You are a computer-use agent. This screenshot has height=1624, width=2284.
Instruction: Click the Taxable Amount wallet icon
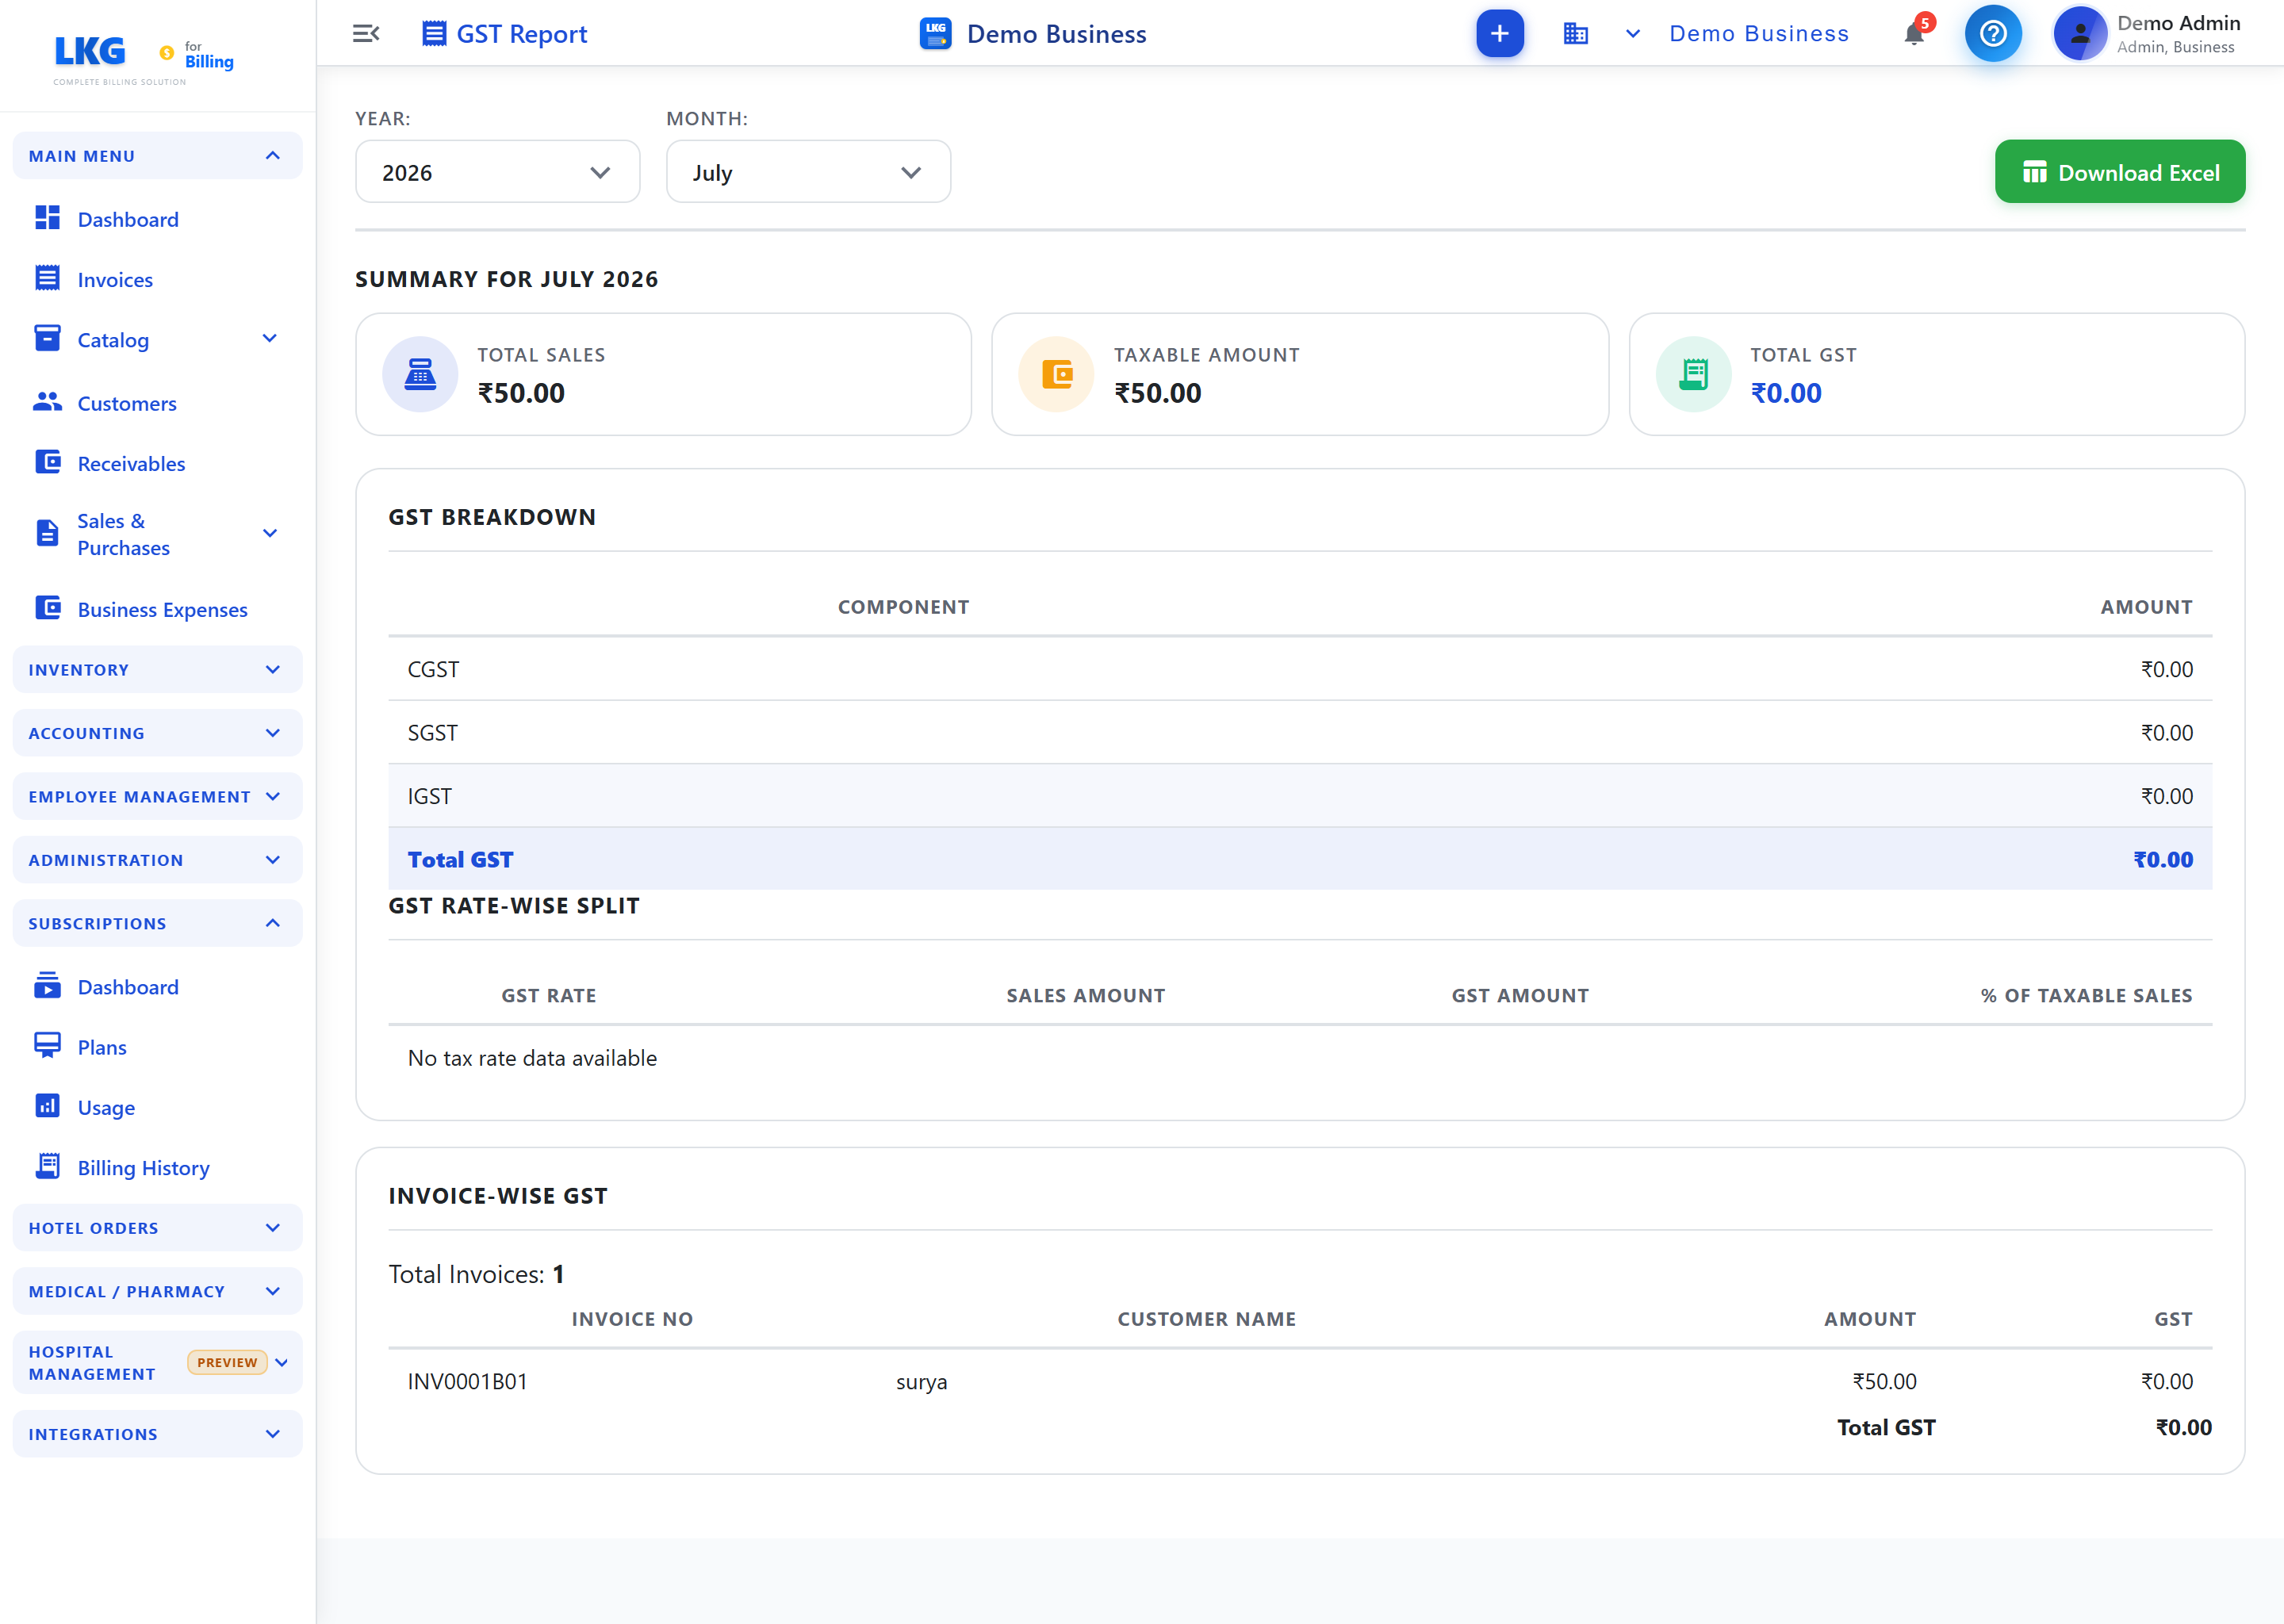pyautogui.click(x=1057, y=374)
